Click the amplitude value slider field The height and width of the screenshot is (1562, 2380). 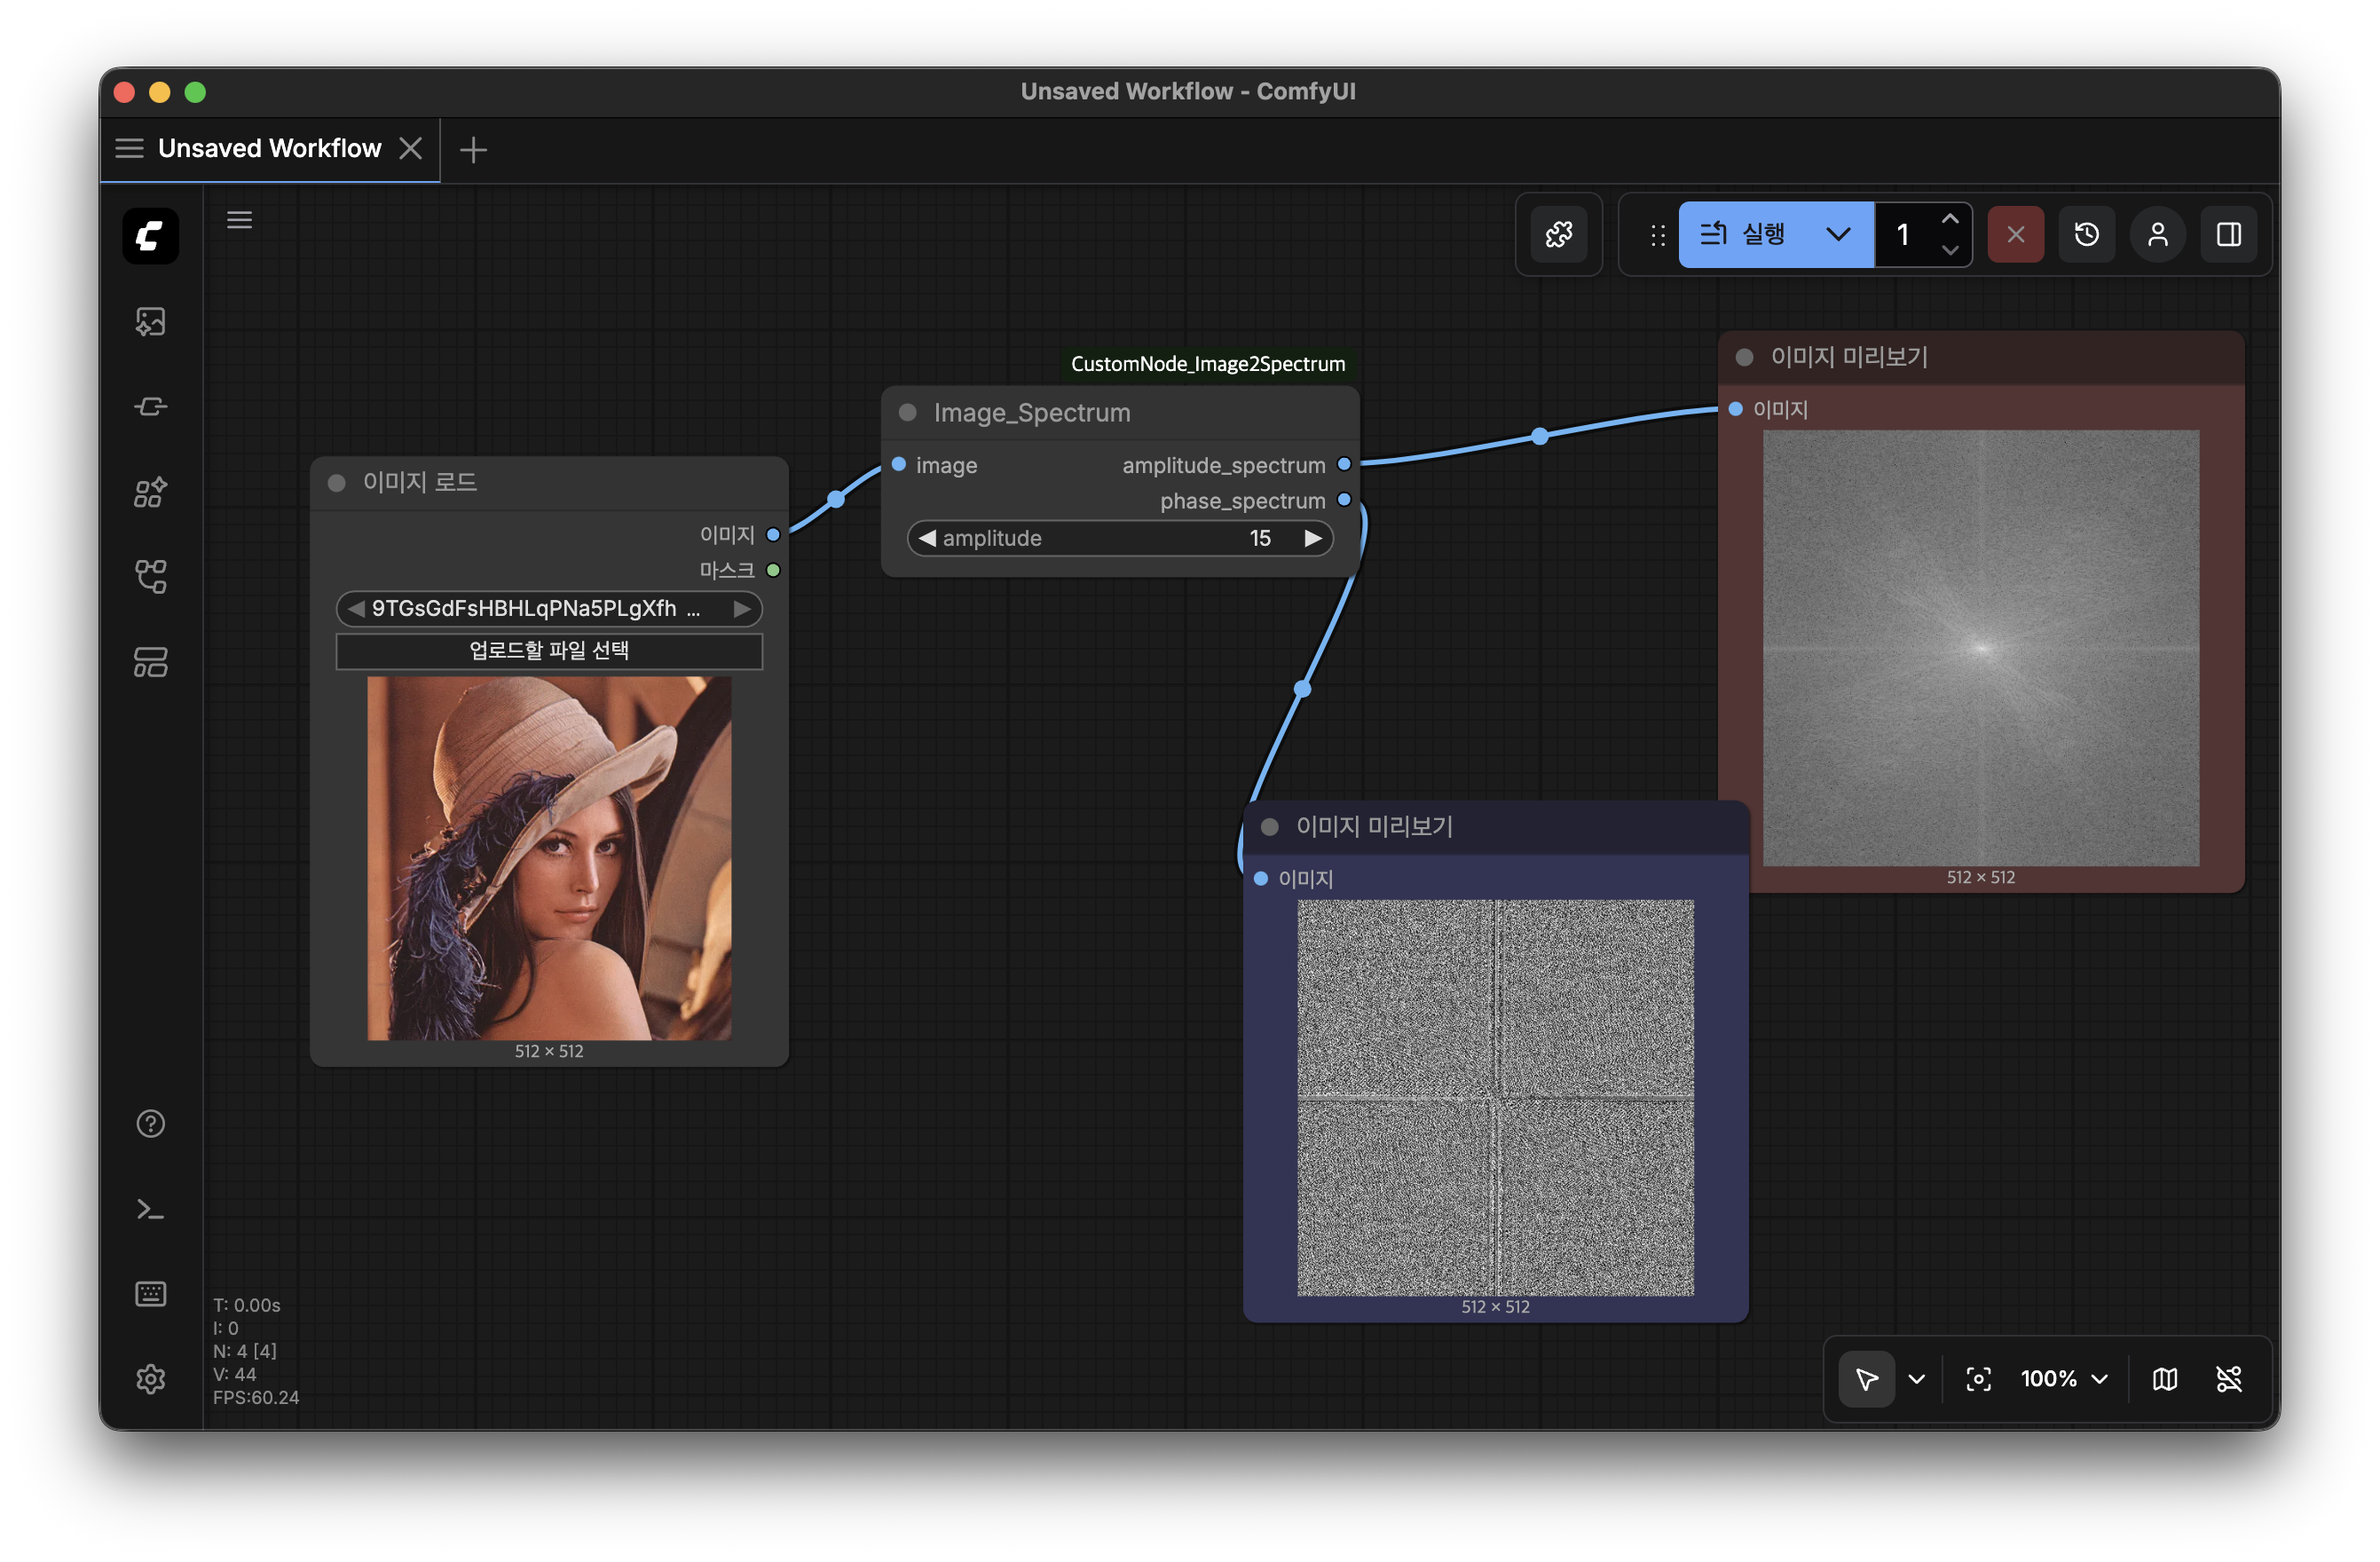point(1120,538)
